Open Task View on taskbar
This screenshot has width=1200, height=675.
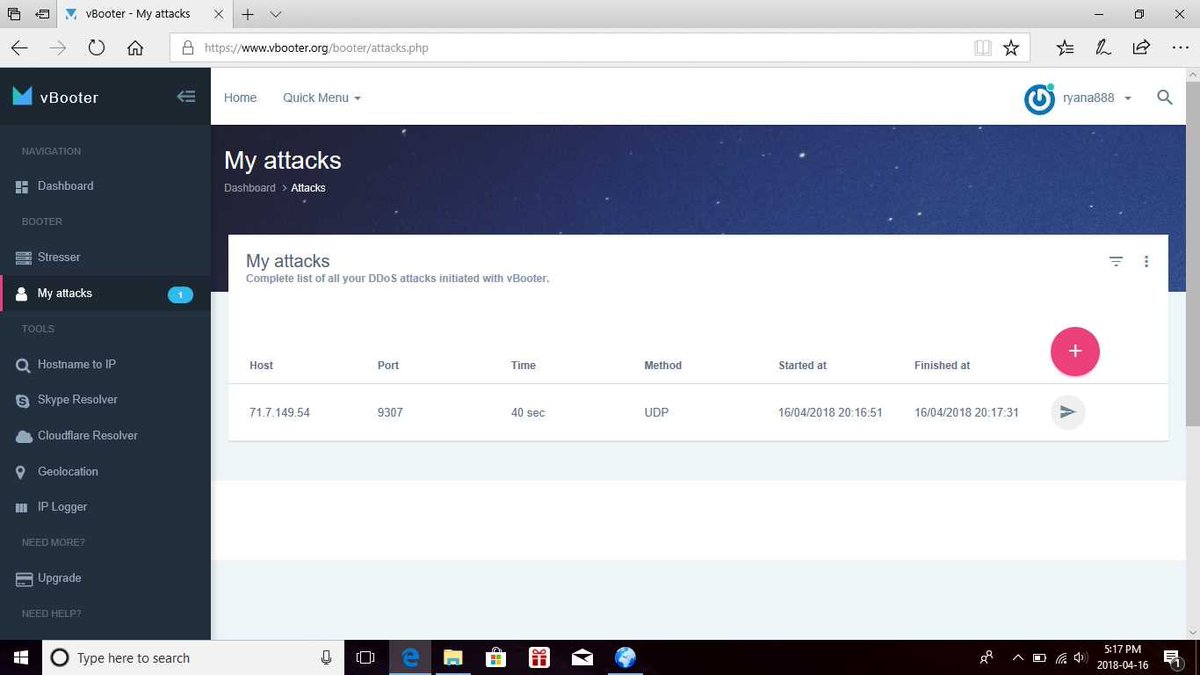point(366,658)
